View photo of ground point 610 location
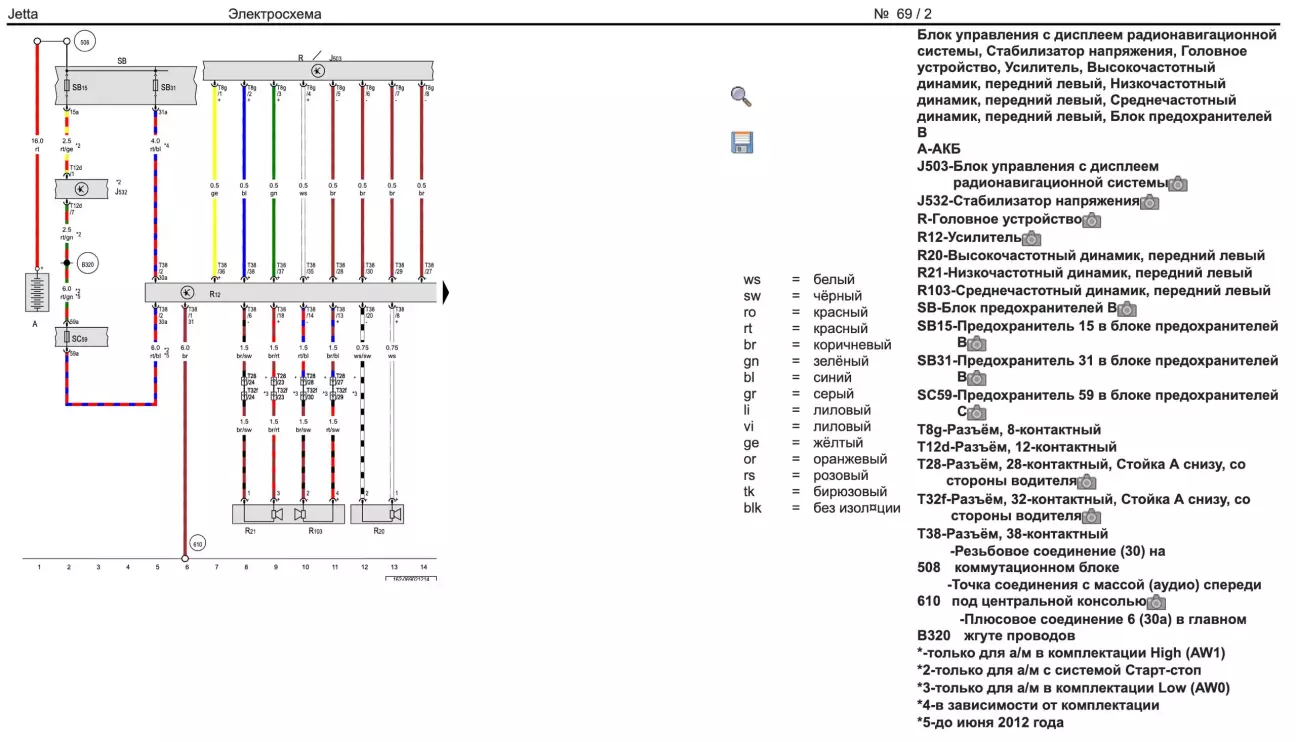 click(1156, 602)
